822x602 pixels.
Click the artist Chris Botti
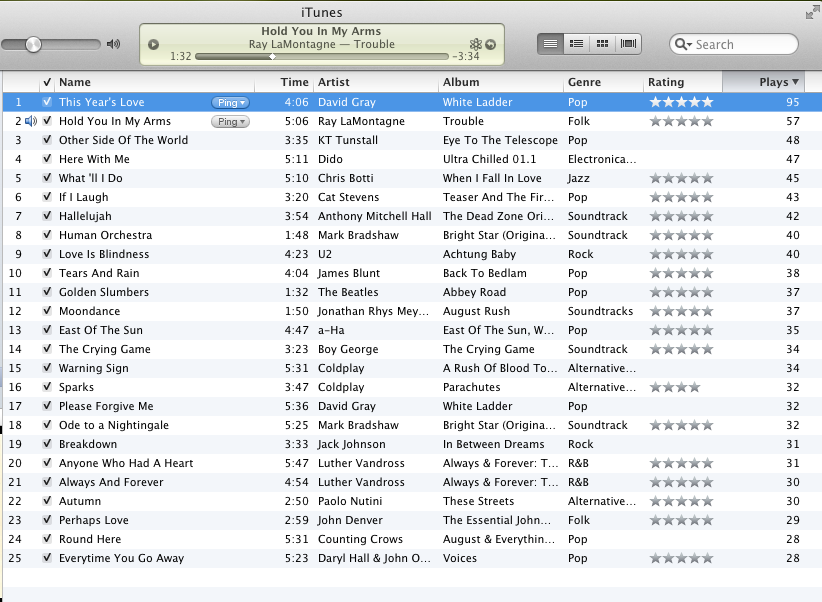click(x=345, y=178)
